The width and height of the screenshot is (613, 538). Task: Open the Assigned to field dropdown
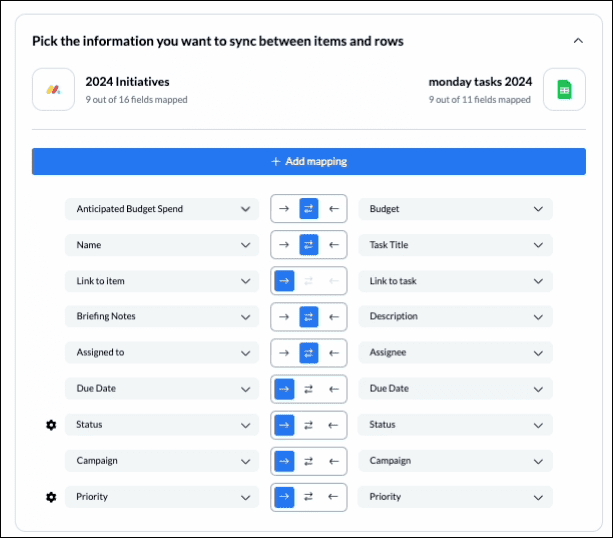tap(162, 353)
